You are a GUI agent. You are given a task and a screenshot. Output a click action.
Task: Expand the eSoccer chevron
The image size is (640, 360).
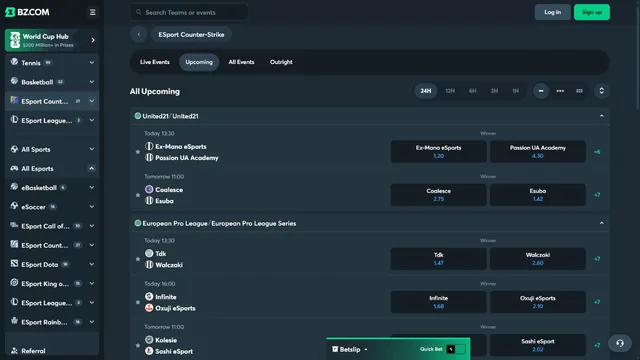click(91, 207)
